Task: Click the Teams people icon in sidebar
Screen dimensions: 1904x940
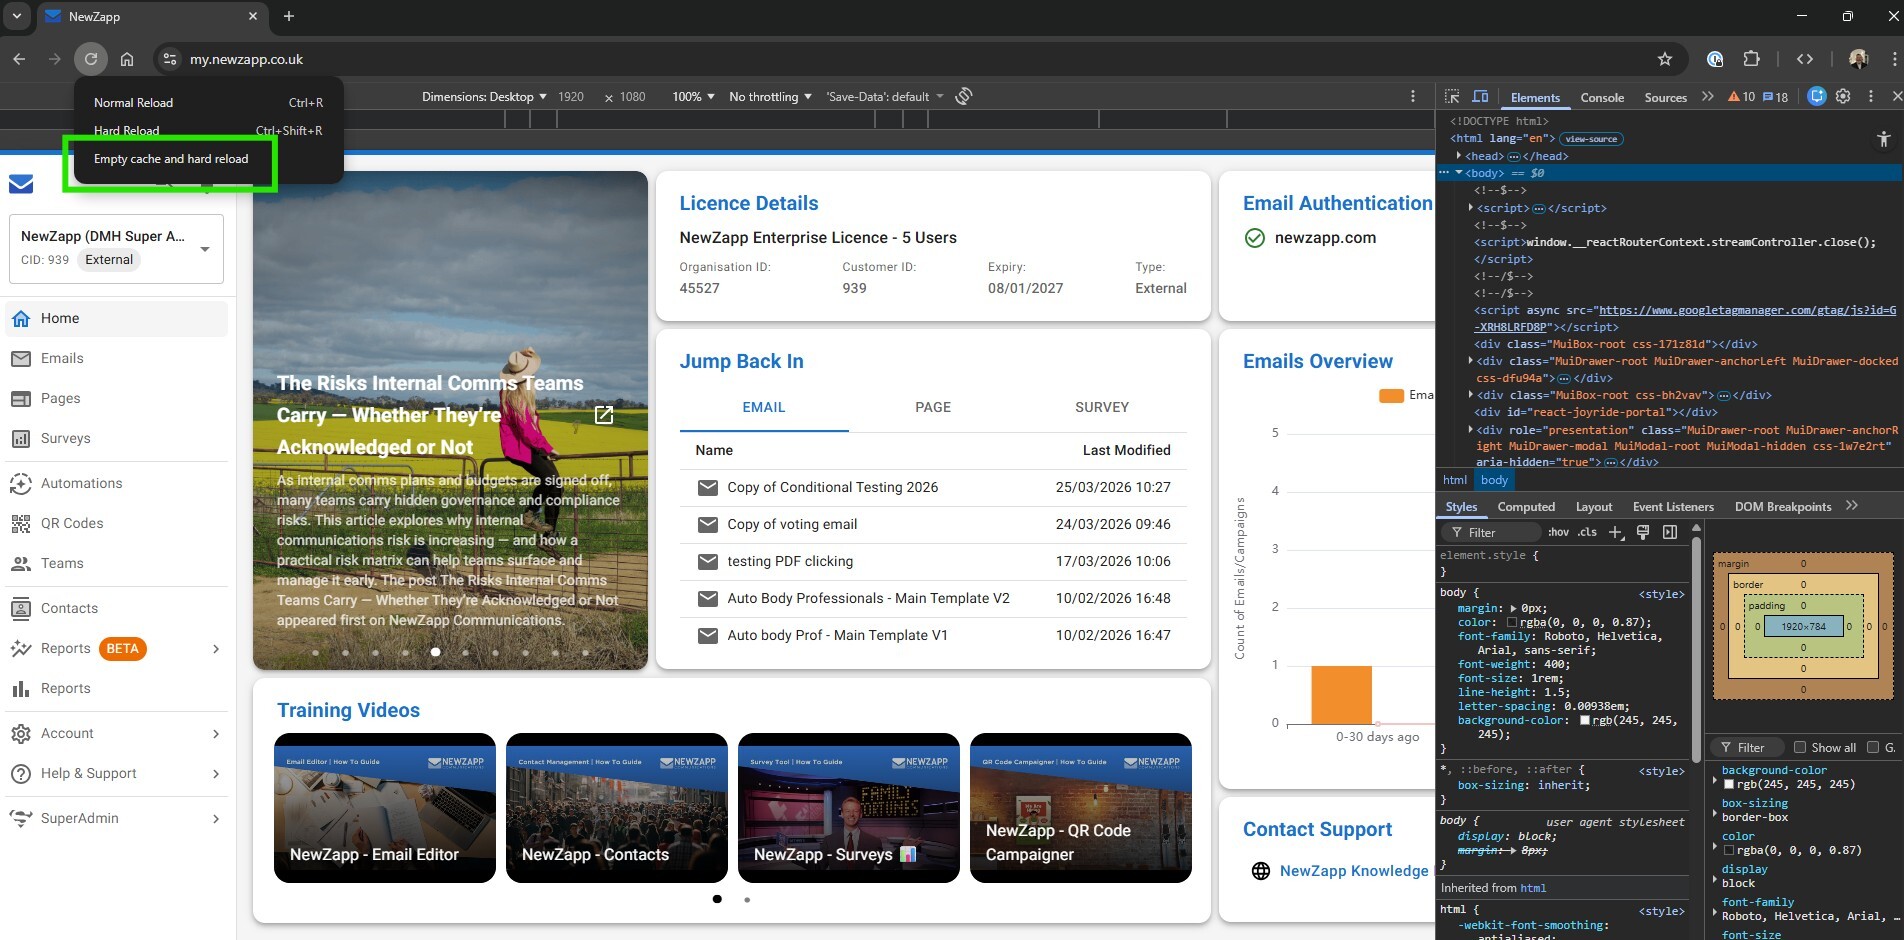Action: point(20,564)
